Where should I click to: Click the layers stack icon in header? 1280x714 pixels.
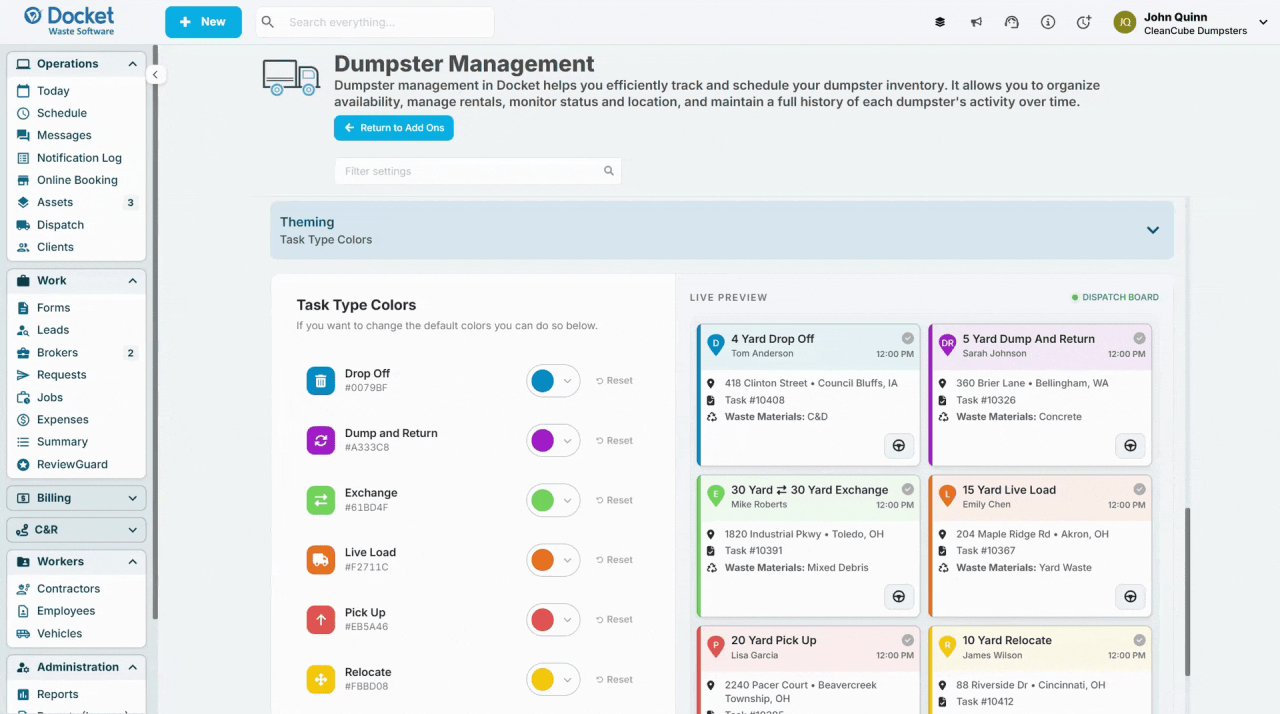click(x=940, y=22)
